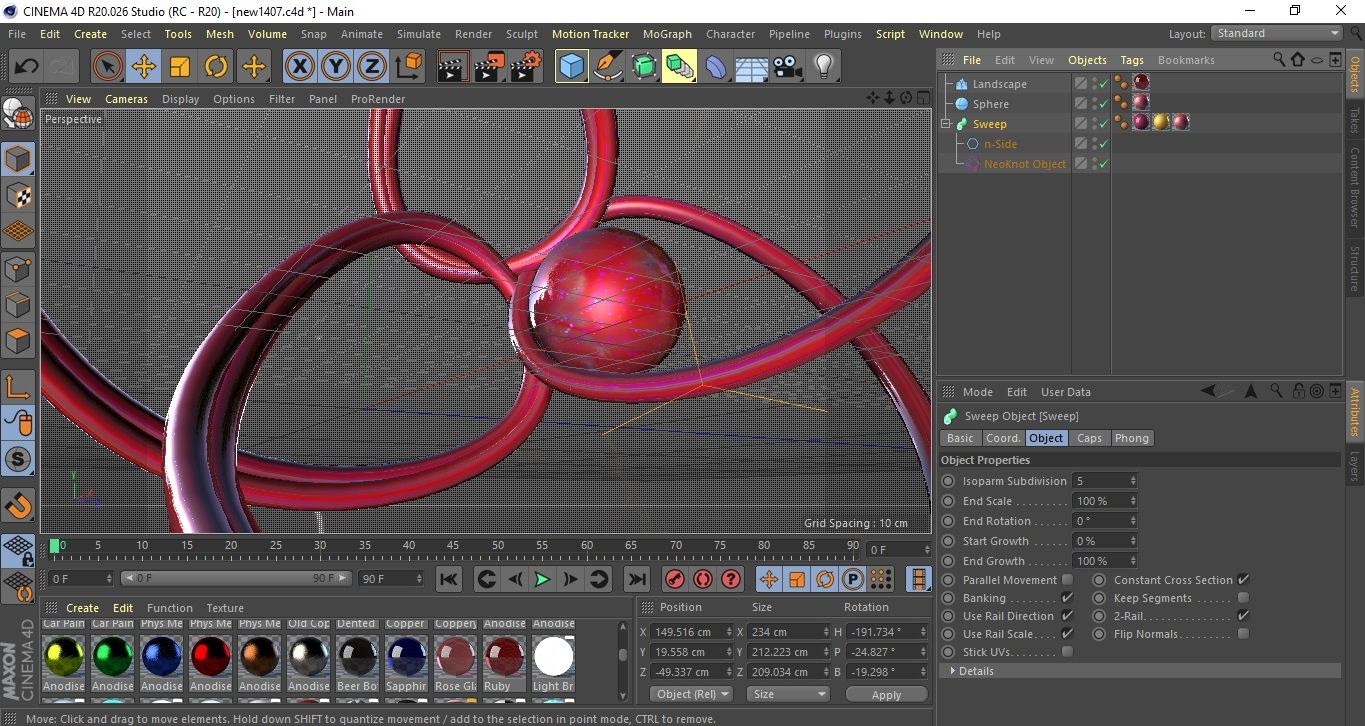
Task: Click the Apply button
Action: click(886, 694)
